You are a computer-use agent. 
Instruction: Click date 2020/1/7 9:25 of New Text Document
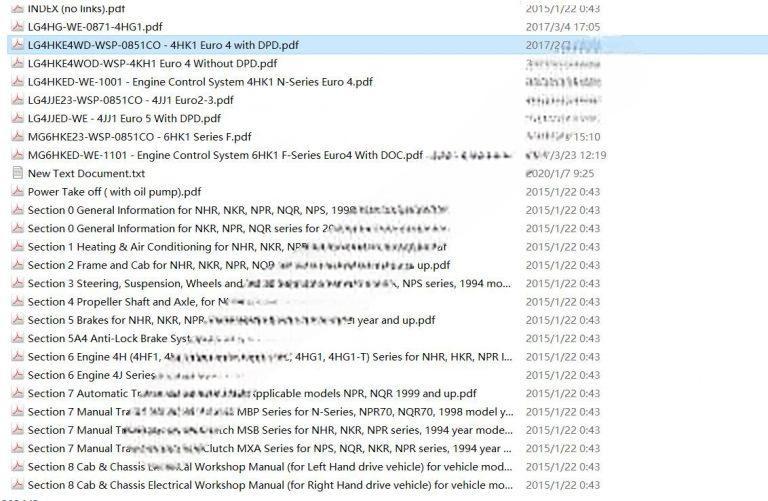pos(560,173)
